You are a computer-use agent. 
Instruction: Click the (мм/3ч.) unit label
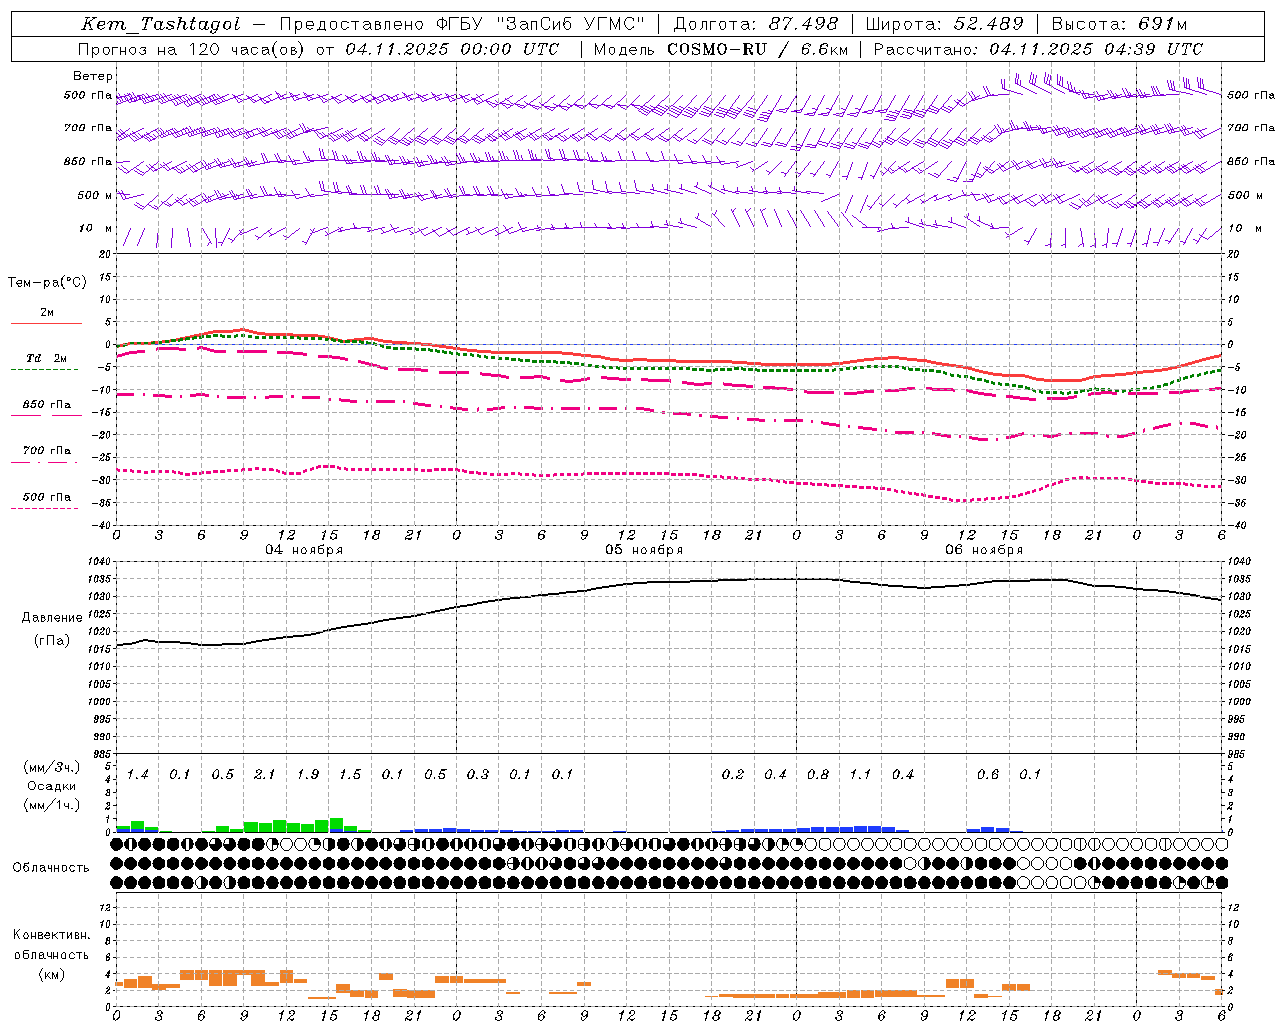pos(51,767)
